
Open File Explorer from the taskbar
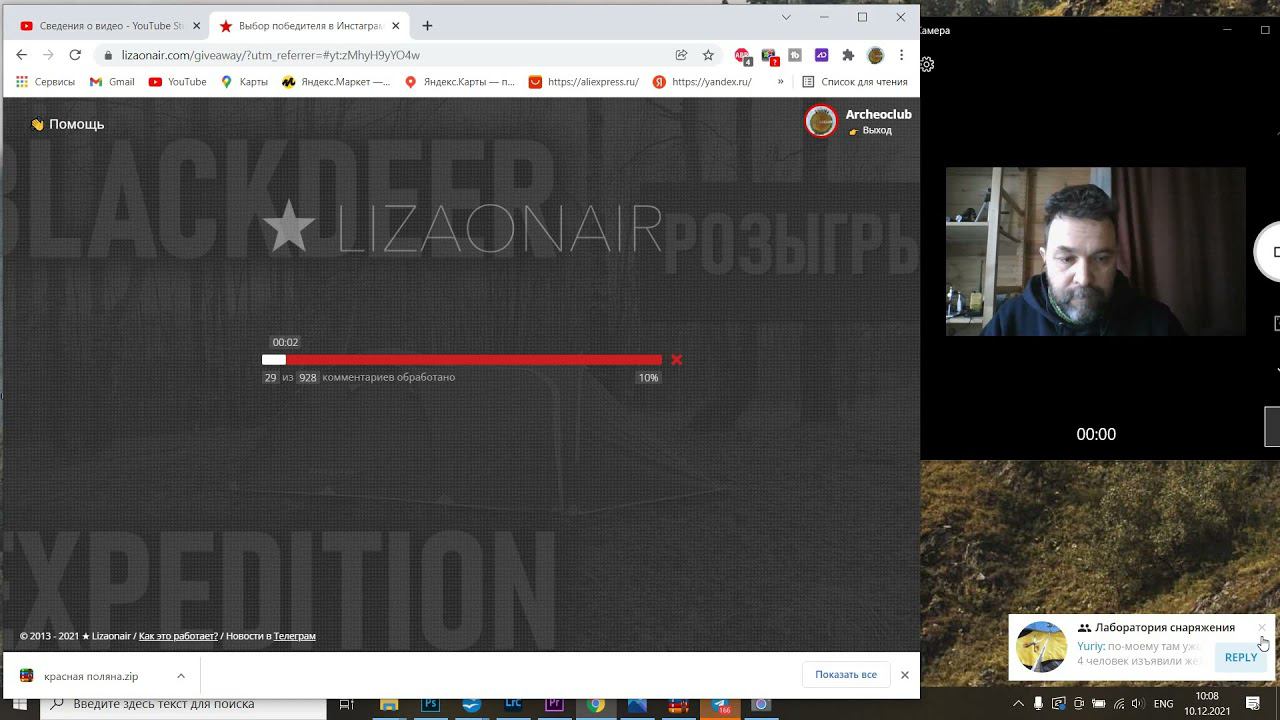389,704
